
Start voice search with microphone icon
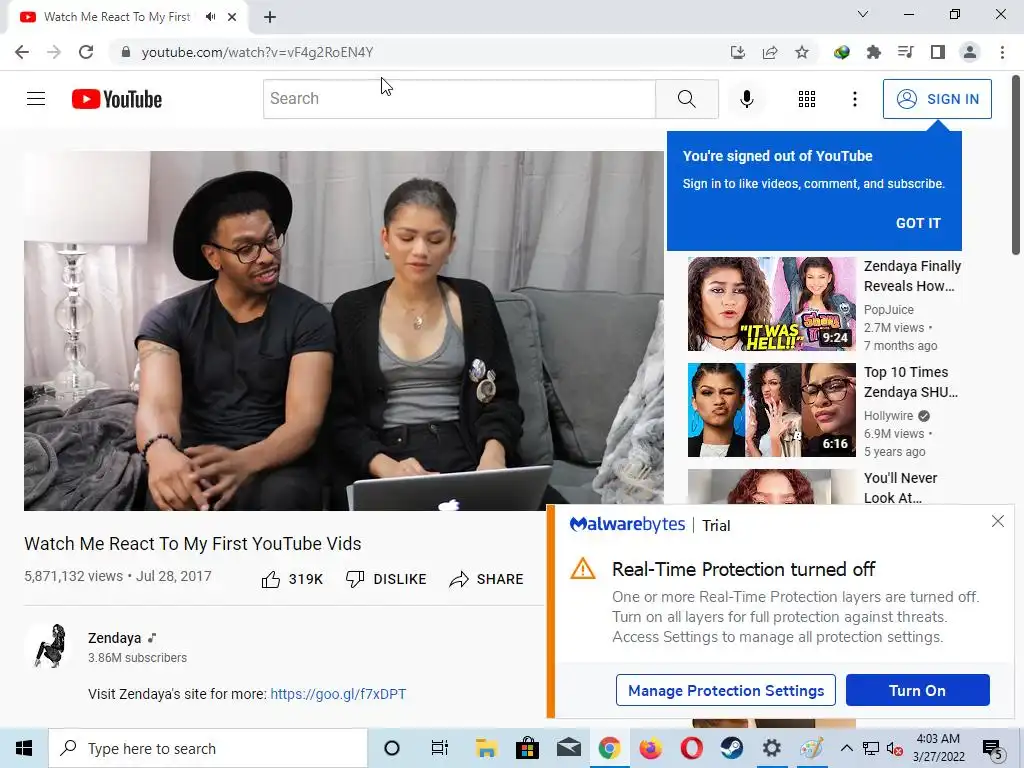(746, 99)
